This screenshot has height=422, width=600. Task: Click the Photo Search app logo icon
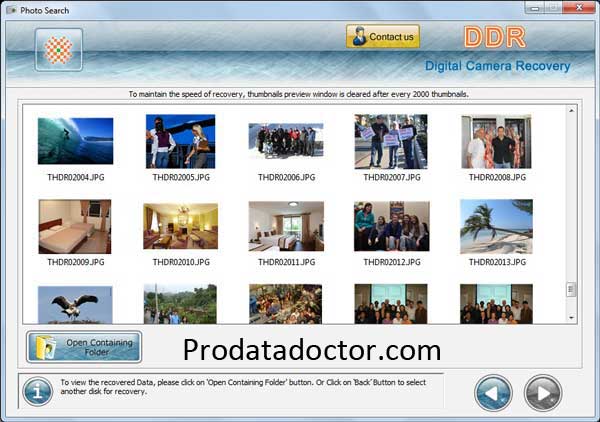pyautogui.click(x=59, y=50)
